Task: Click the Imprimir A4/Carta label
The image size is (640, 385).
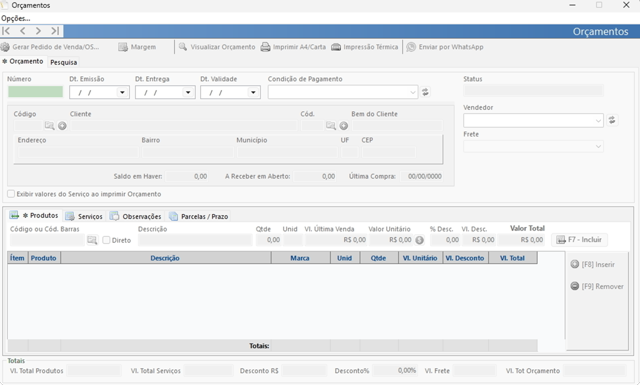Action: click(x=299, y=47)
